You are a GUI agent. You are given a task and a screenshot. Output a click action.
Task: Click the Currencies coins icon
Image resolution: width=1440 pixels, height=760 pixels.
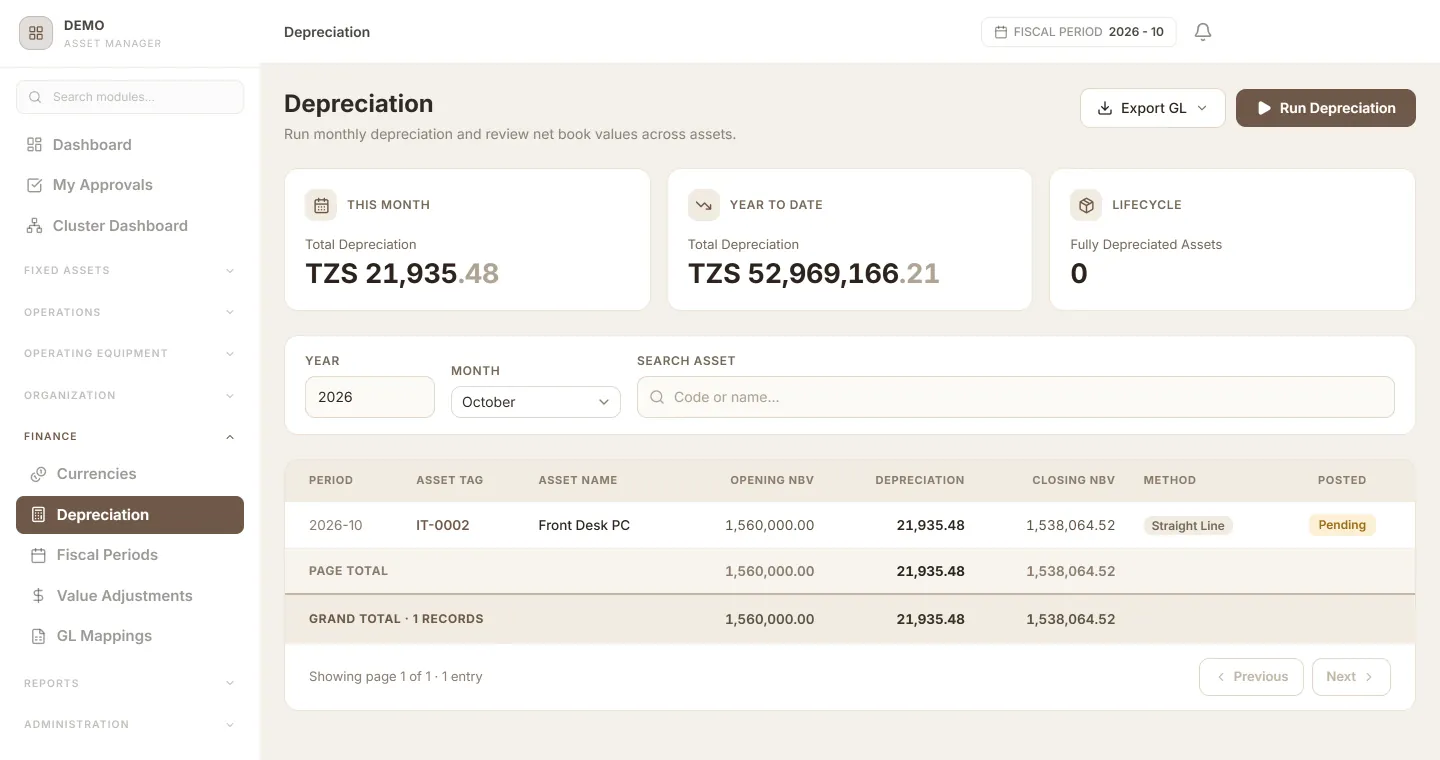[39, 474]
